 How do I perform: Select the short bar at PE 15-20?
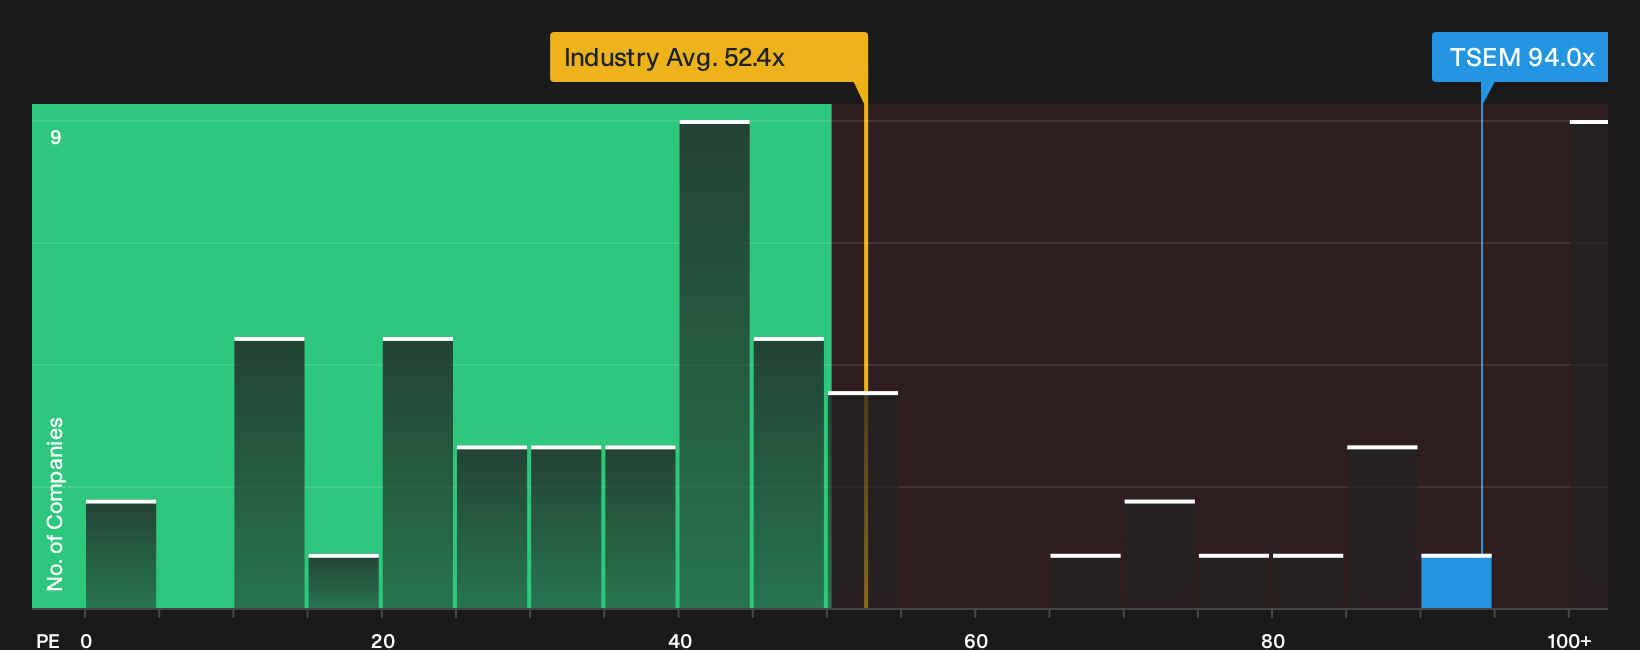tap(343, 581)
